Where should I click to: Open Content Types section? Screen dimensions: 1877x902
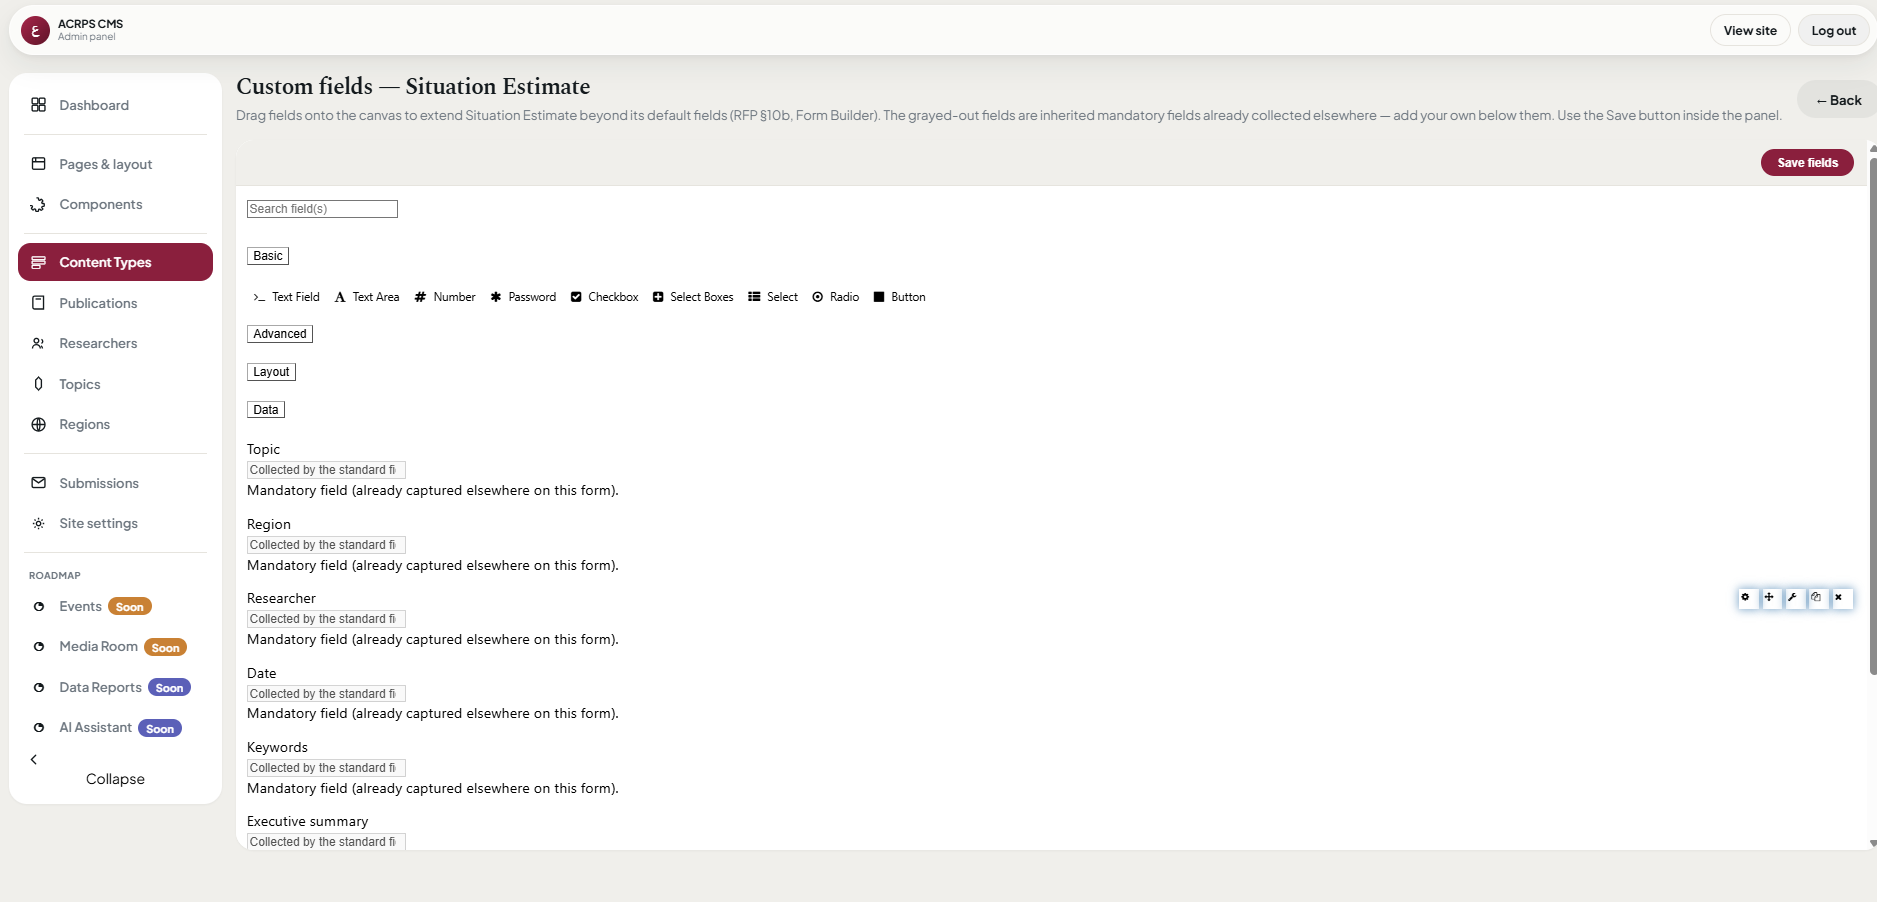115,262
